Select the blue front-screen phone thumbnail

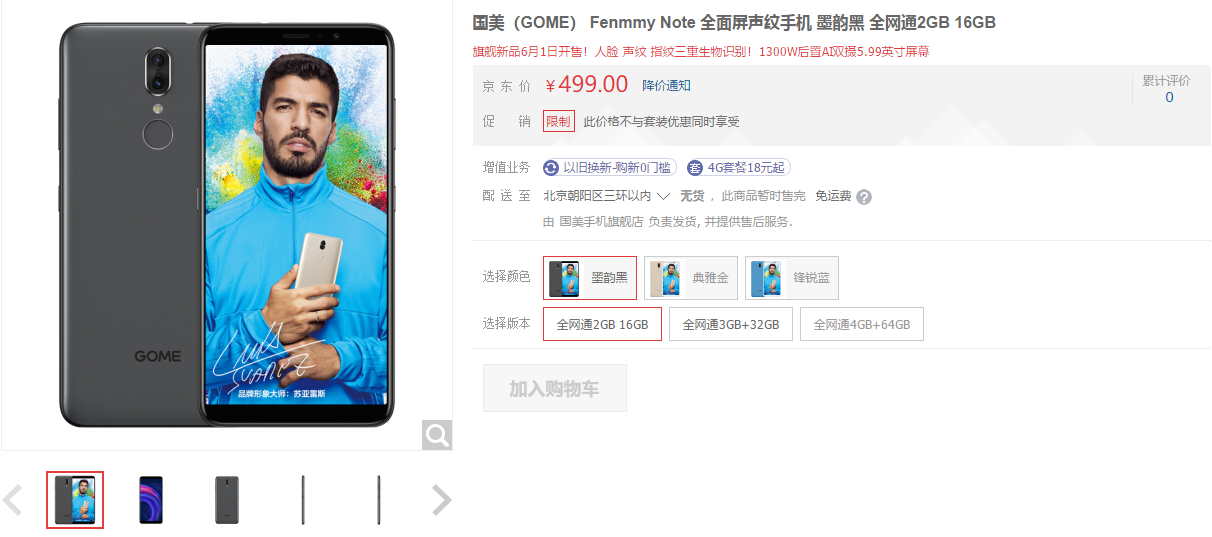(151, 500)
